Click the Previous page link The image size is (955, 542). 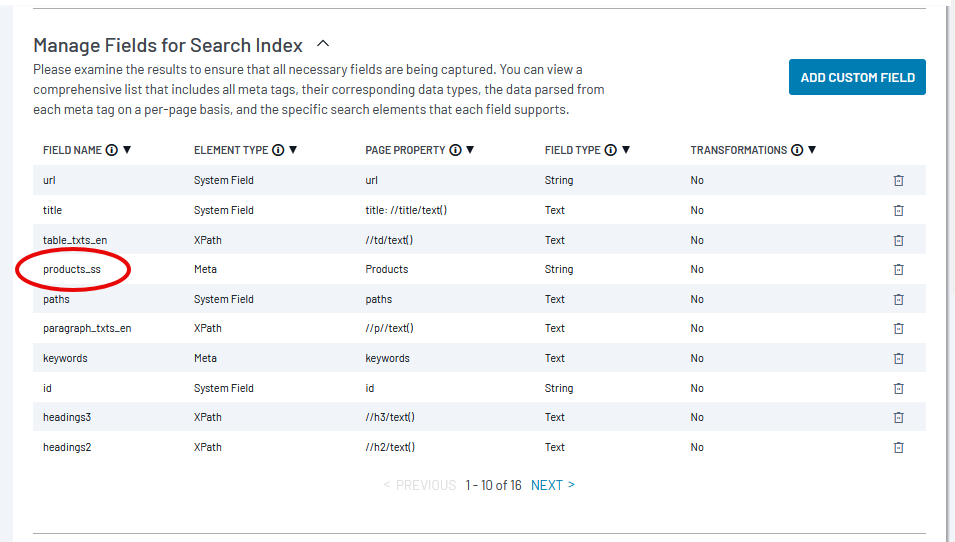420,485
